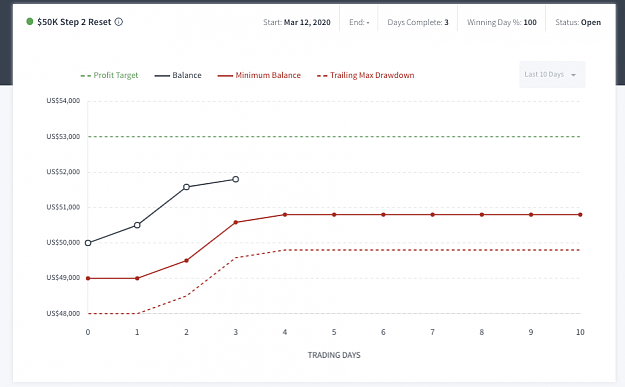This screenshot has width=625, height=387.
Task: Click the Minimum Balance point at day 4
Action: 285,215
